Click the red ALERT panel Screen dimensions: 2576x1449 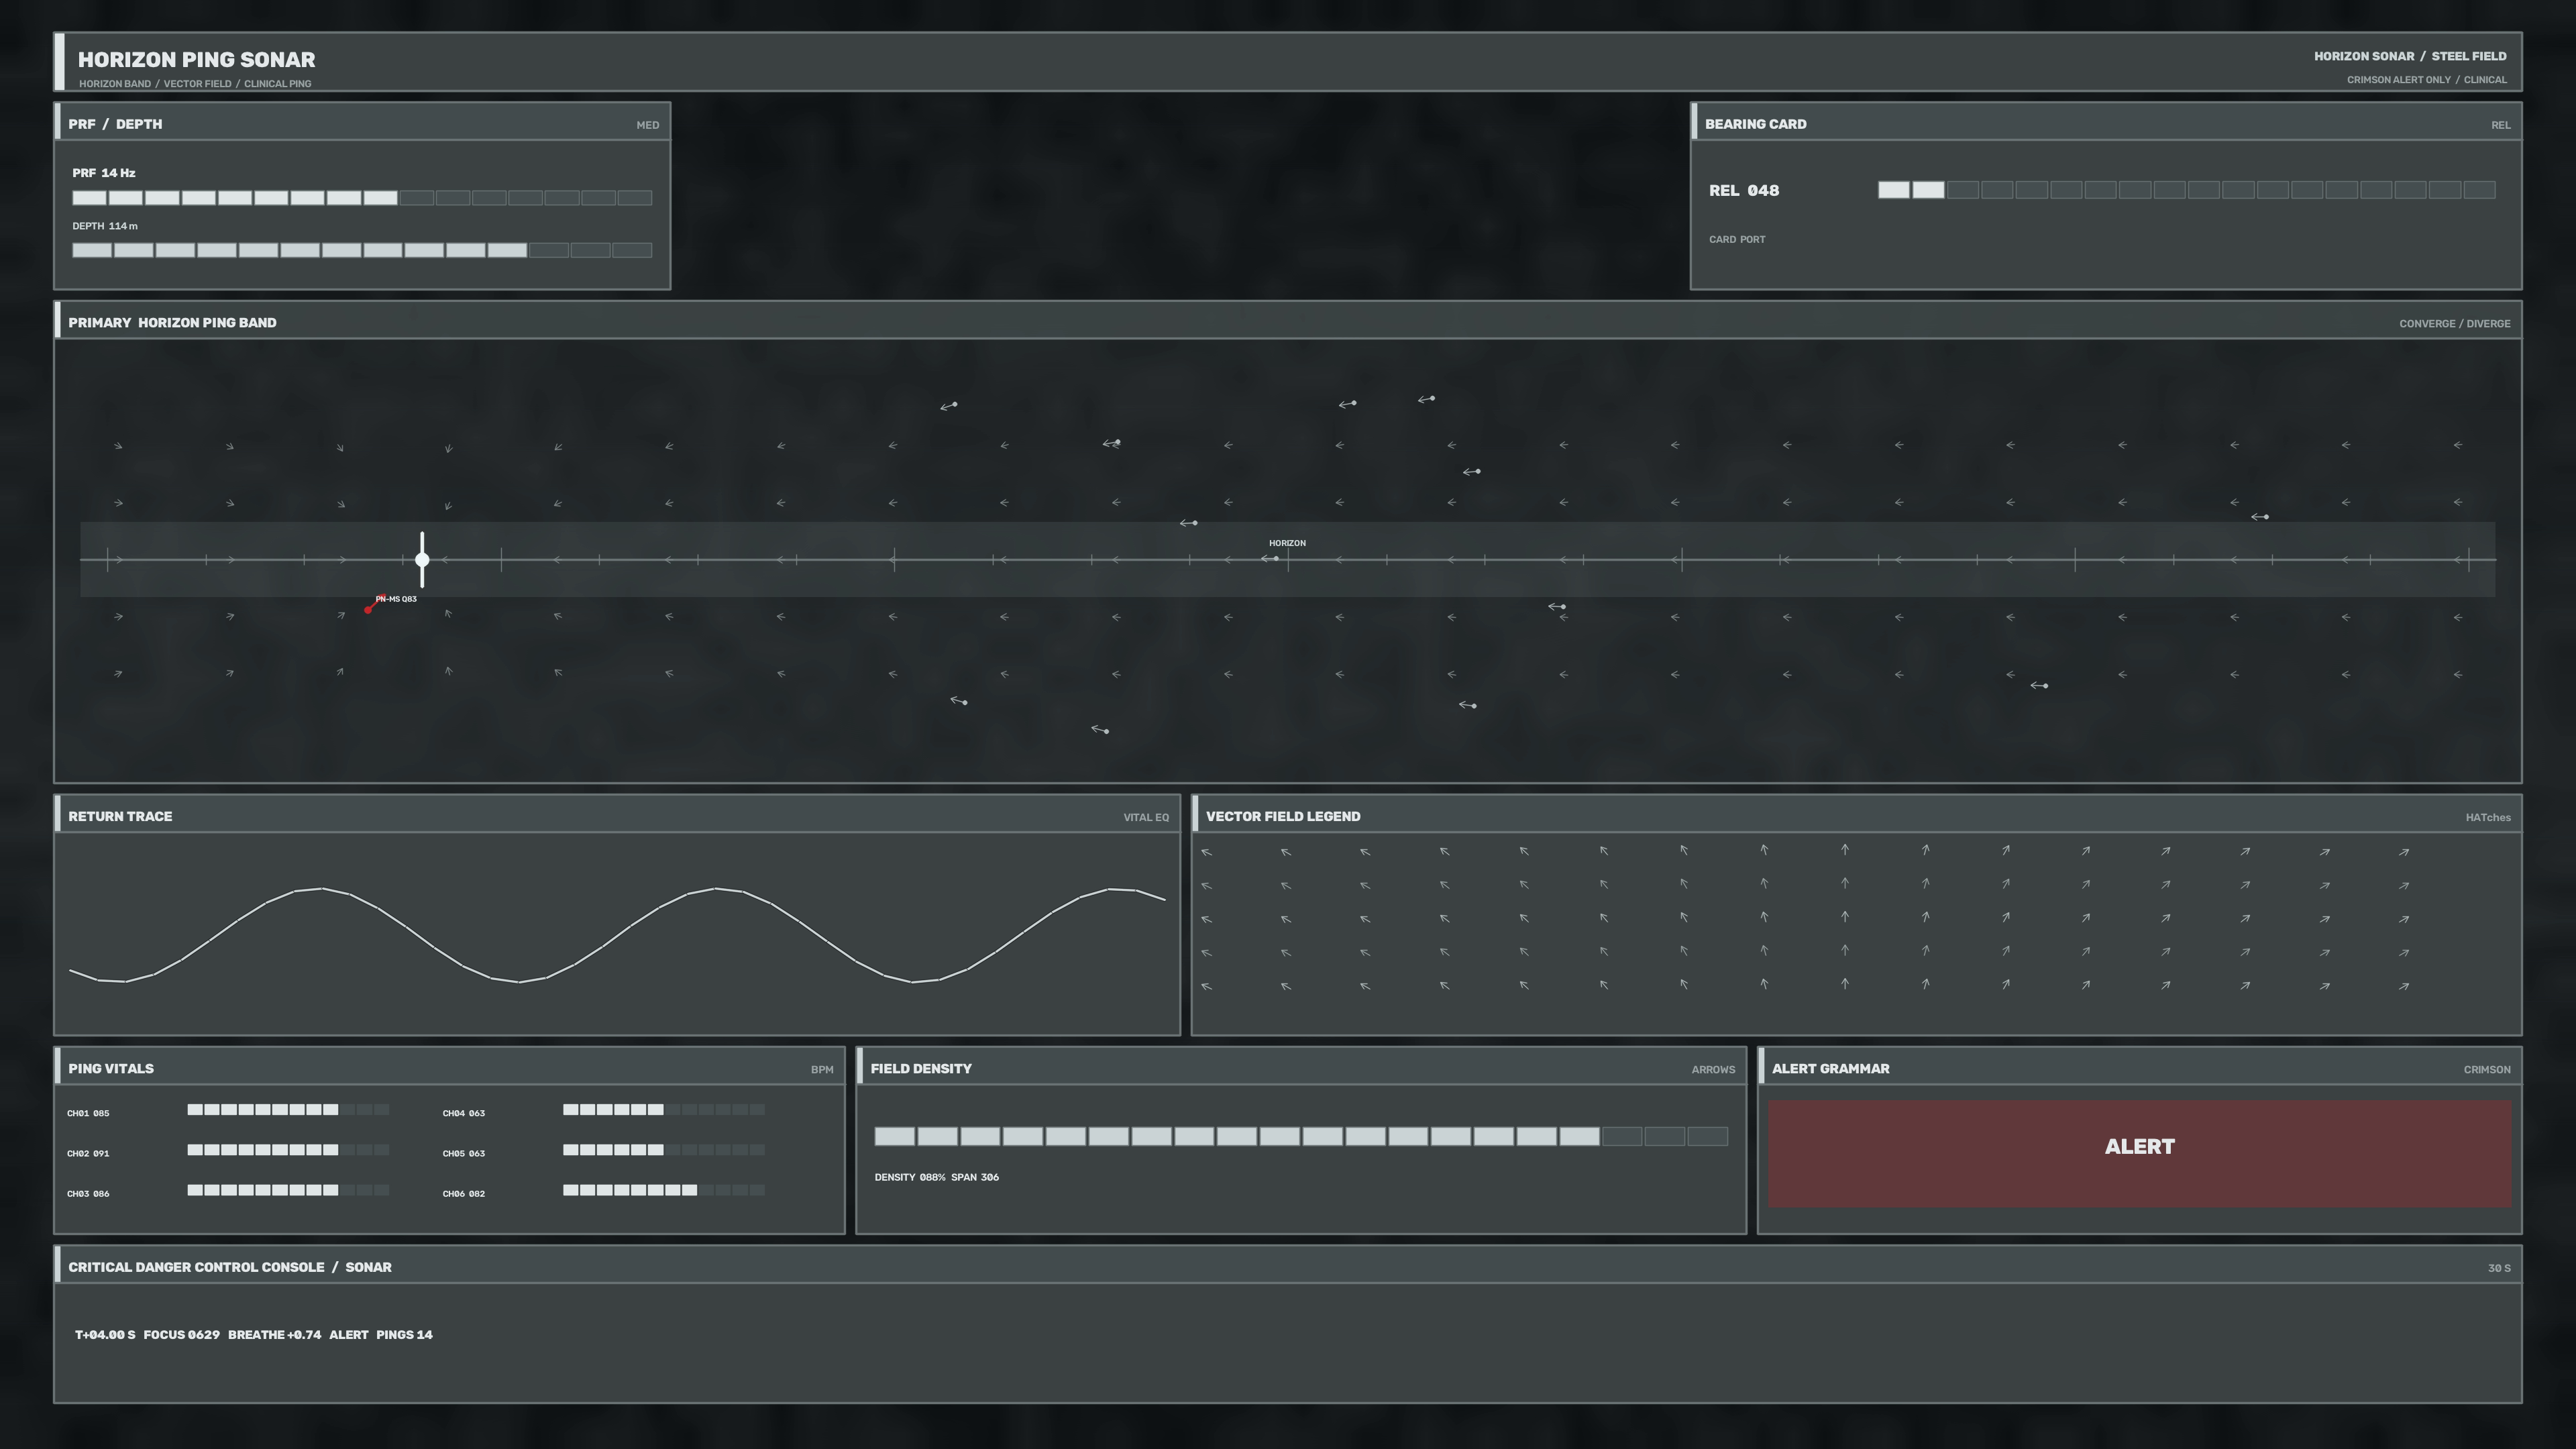coord(2139,1154)
